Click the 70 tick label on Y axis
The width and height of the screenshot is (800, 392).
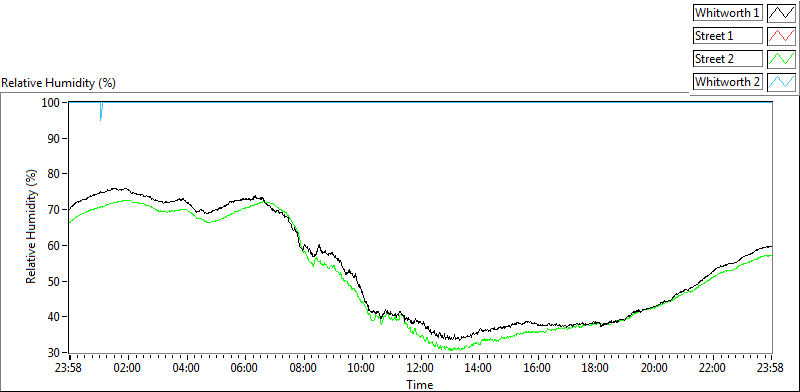tap(55, 210)
